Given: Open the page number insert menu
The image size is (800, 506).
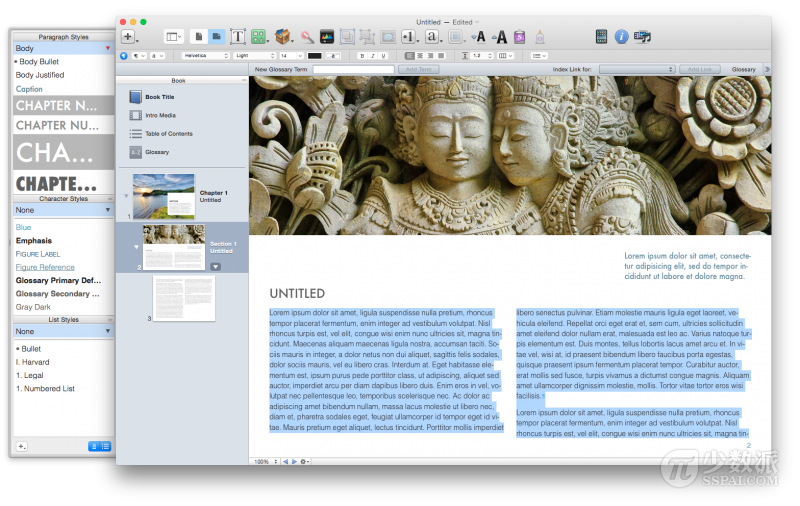Looking at the screenshot, I should (409, 37).
